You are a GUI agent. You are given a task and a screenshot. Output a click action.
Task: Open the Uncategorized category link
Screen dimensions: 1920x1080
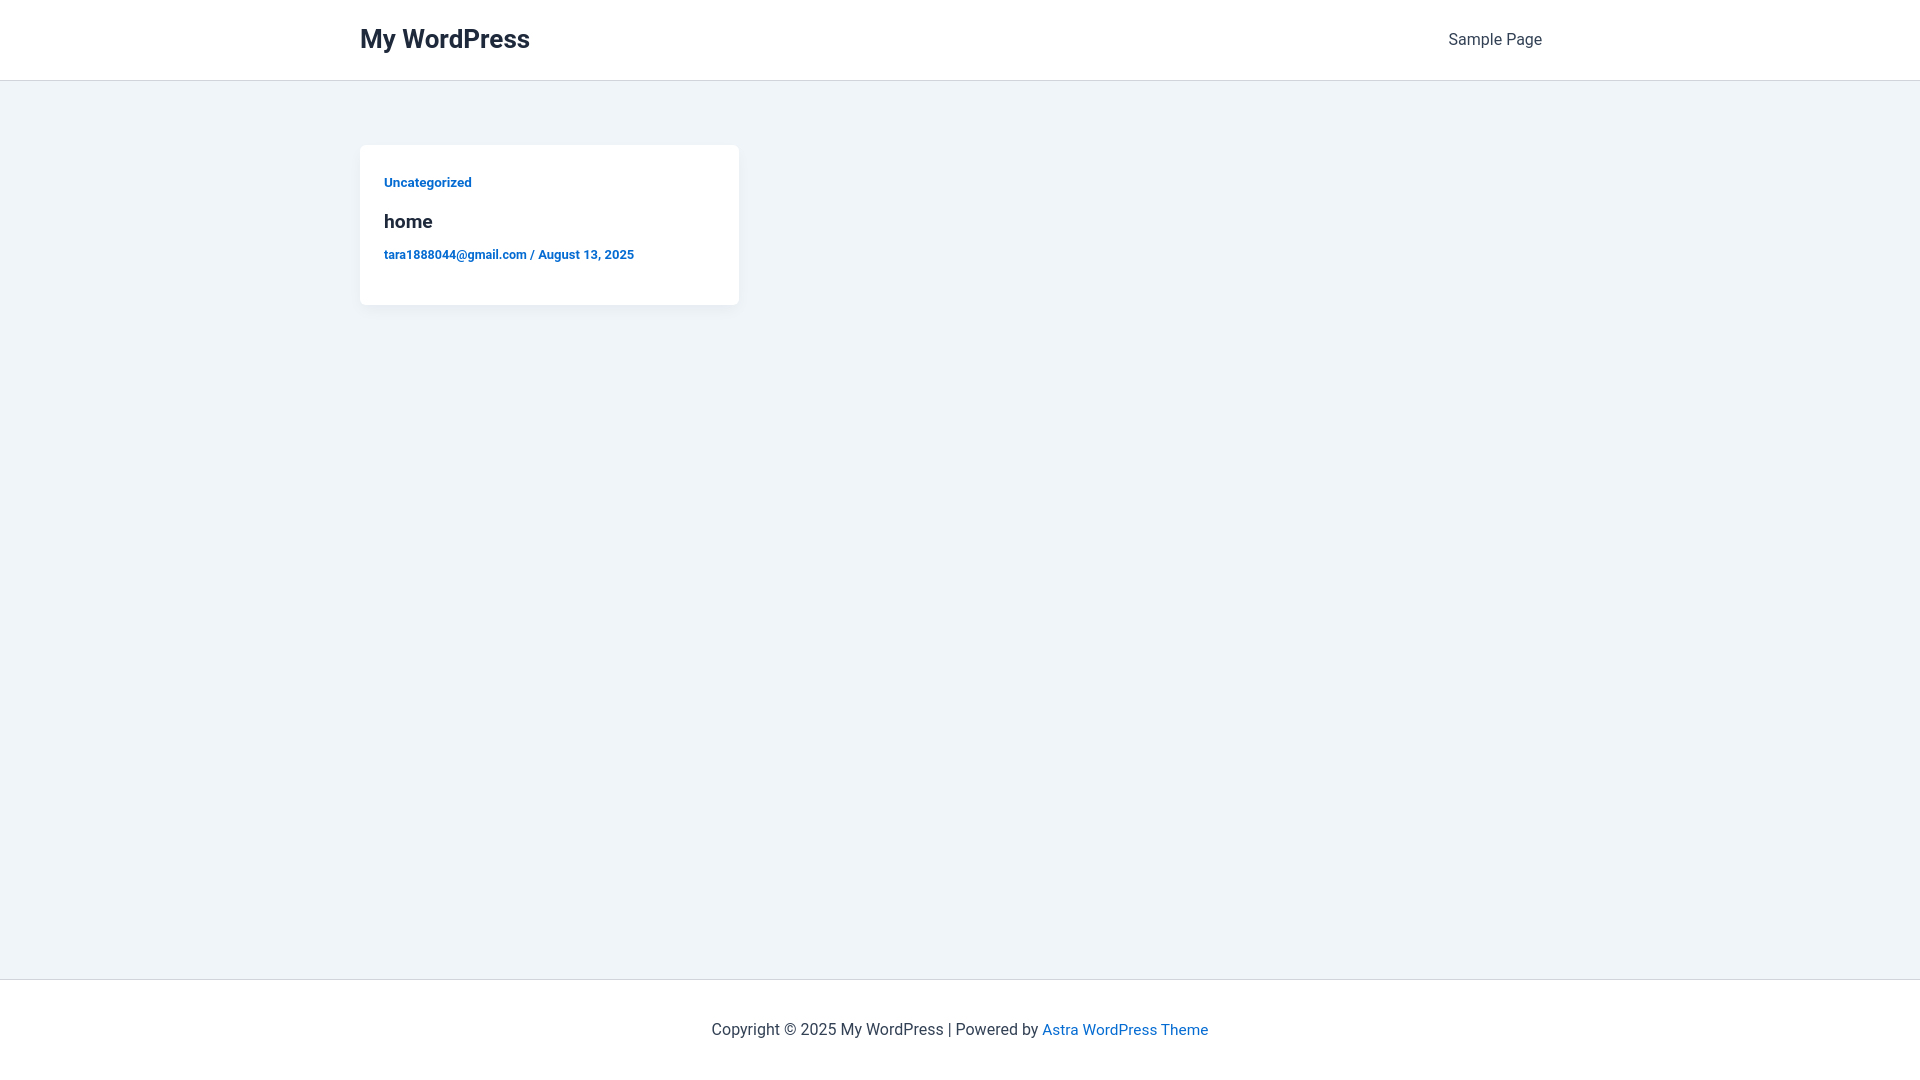pos(428,182)
